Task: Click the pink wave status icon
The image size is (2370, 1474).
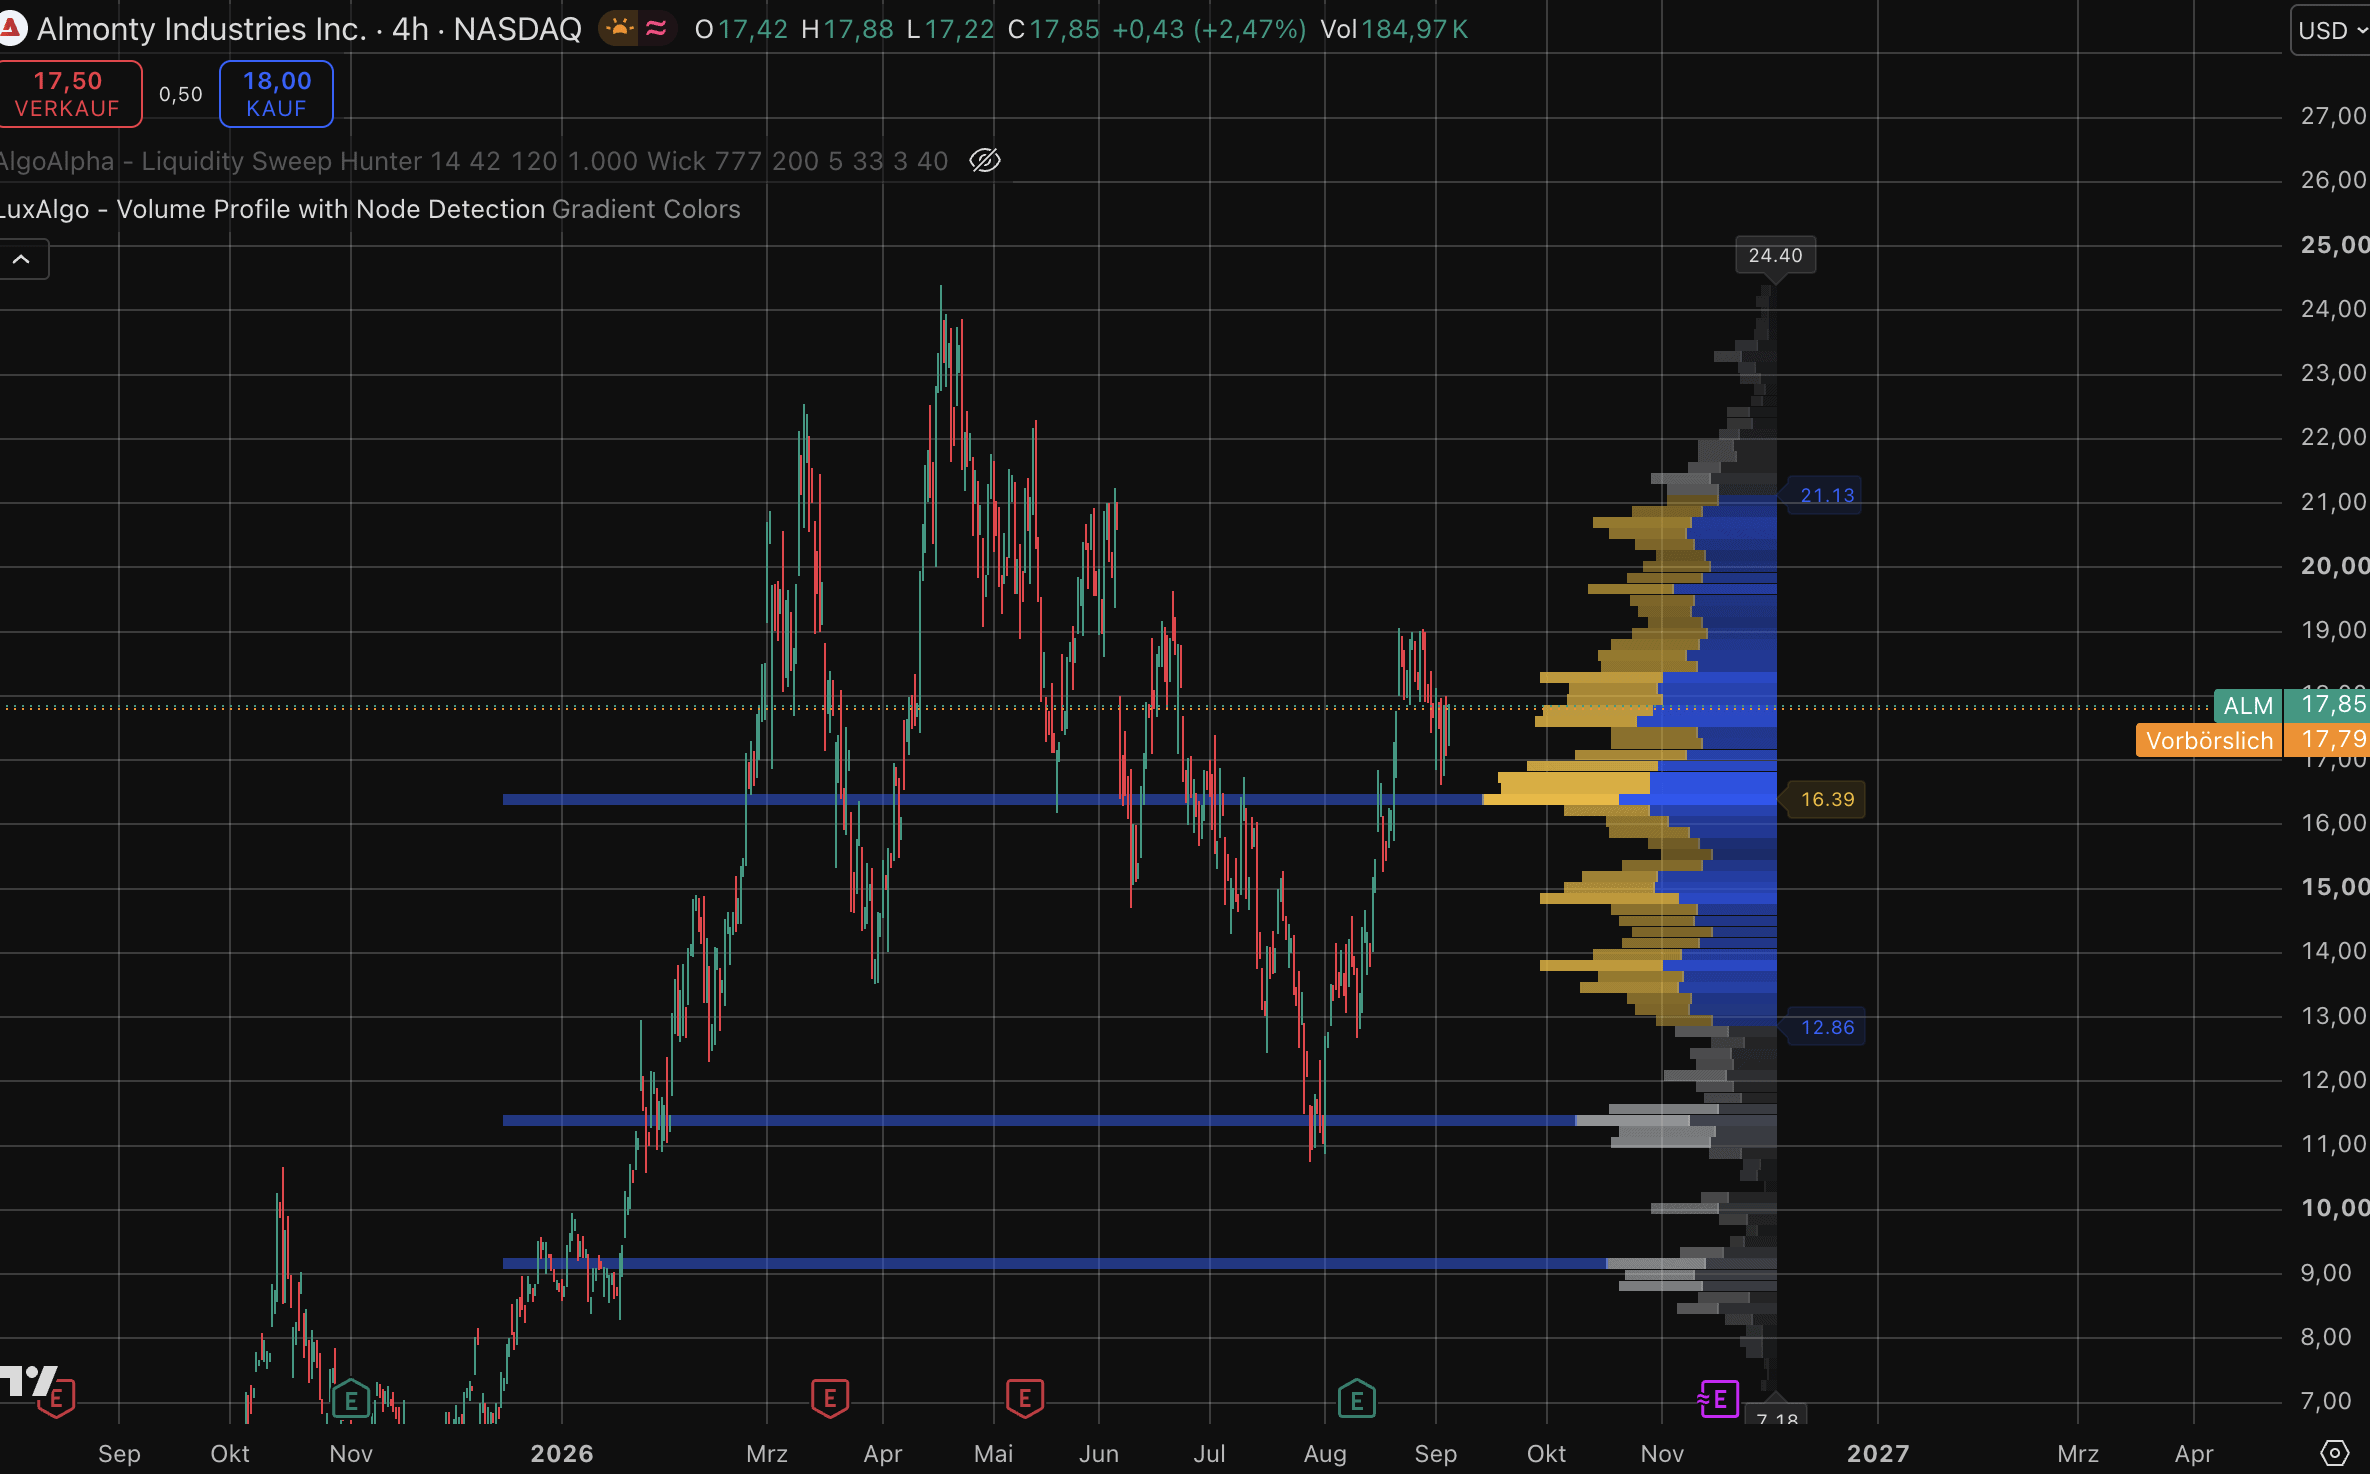Action: pyautogui.click(x=656, y=29)
